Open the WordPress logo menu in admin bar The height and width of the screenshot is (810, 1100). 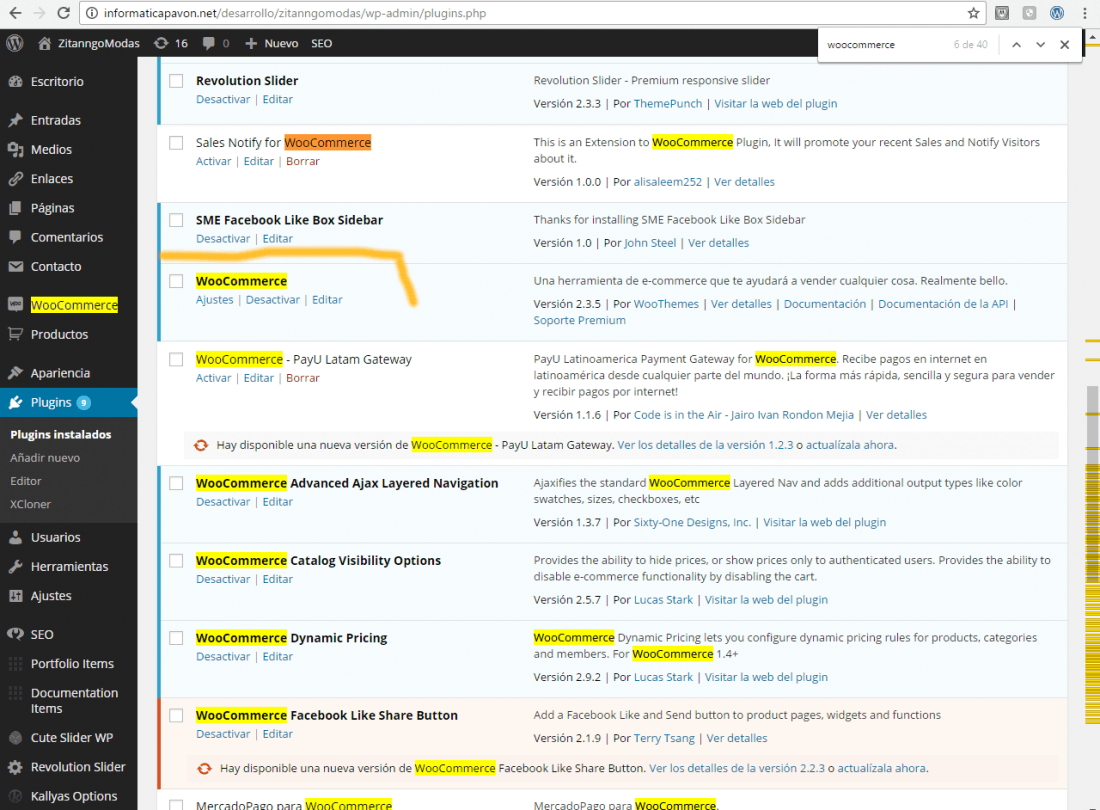coord(15,43)
